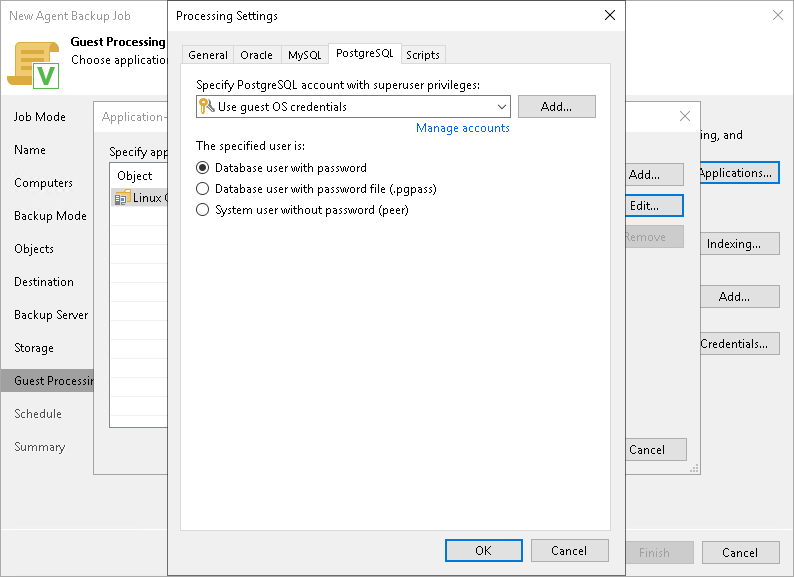
Task: Switch to the General tab
Action: pos(208,55)
